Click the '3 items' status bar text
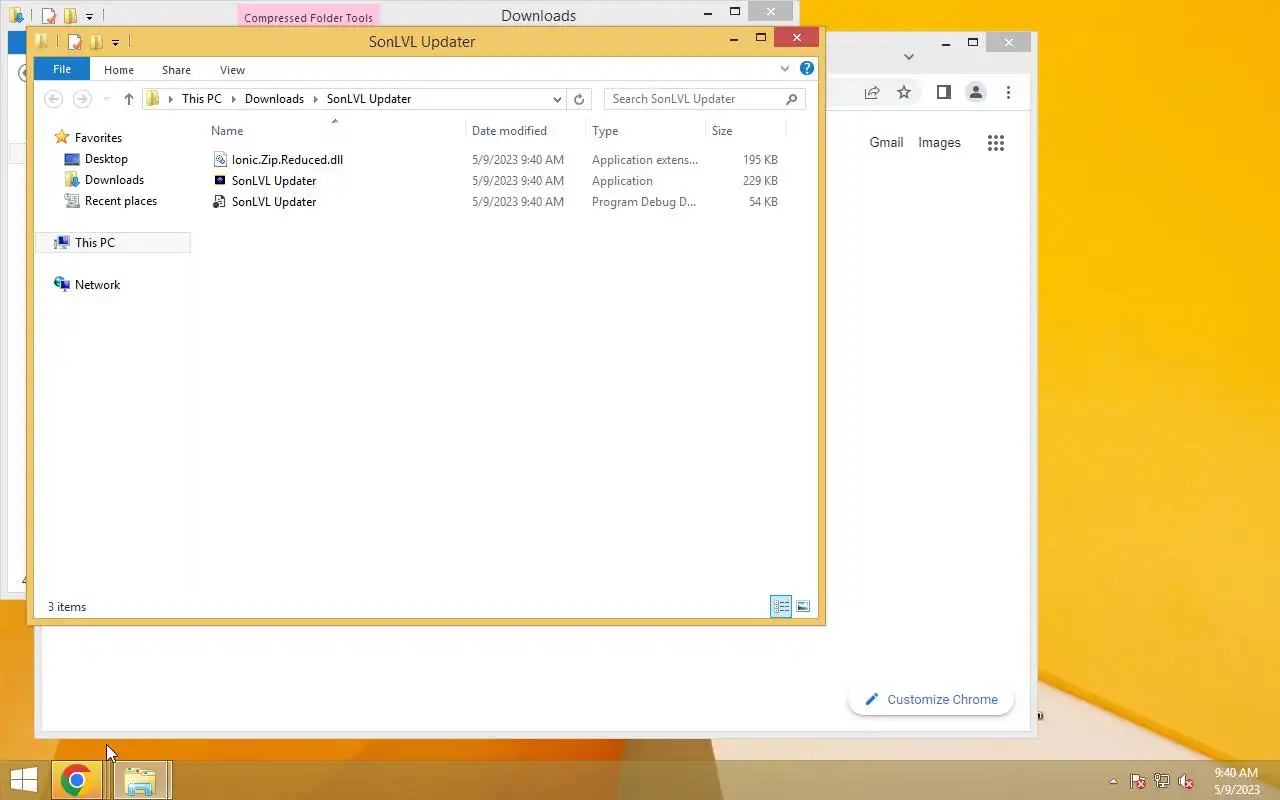The height and width of the screenshot is (800, 1280). 67,607
